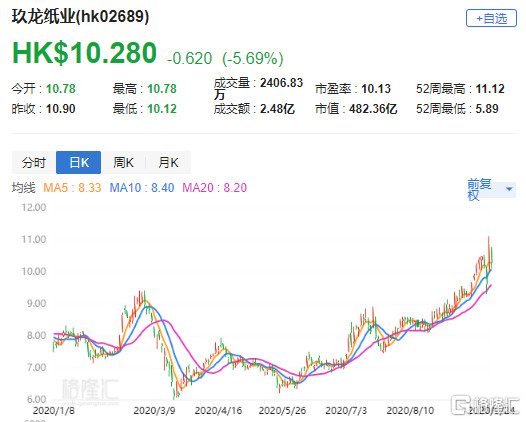526x422 pixels.
Task: Click the 12.00 y-axis price label
Action: pos(34,207)
